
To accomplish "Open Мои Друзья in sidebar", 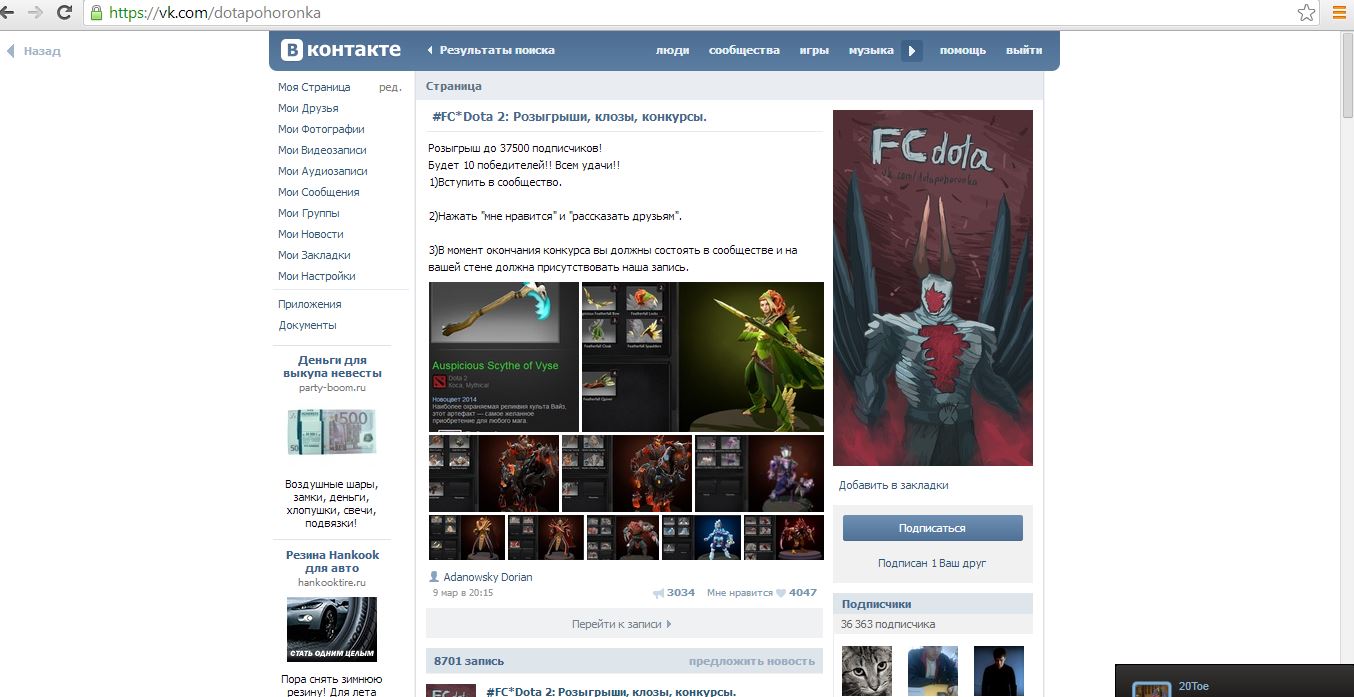I will point(308,108).
